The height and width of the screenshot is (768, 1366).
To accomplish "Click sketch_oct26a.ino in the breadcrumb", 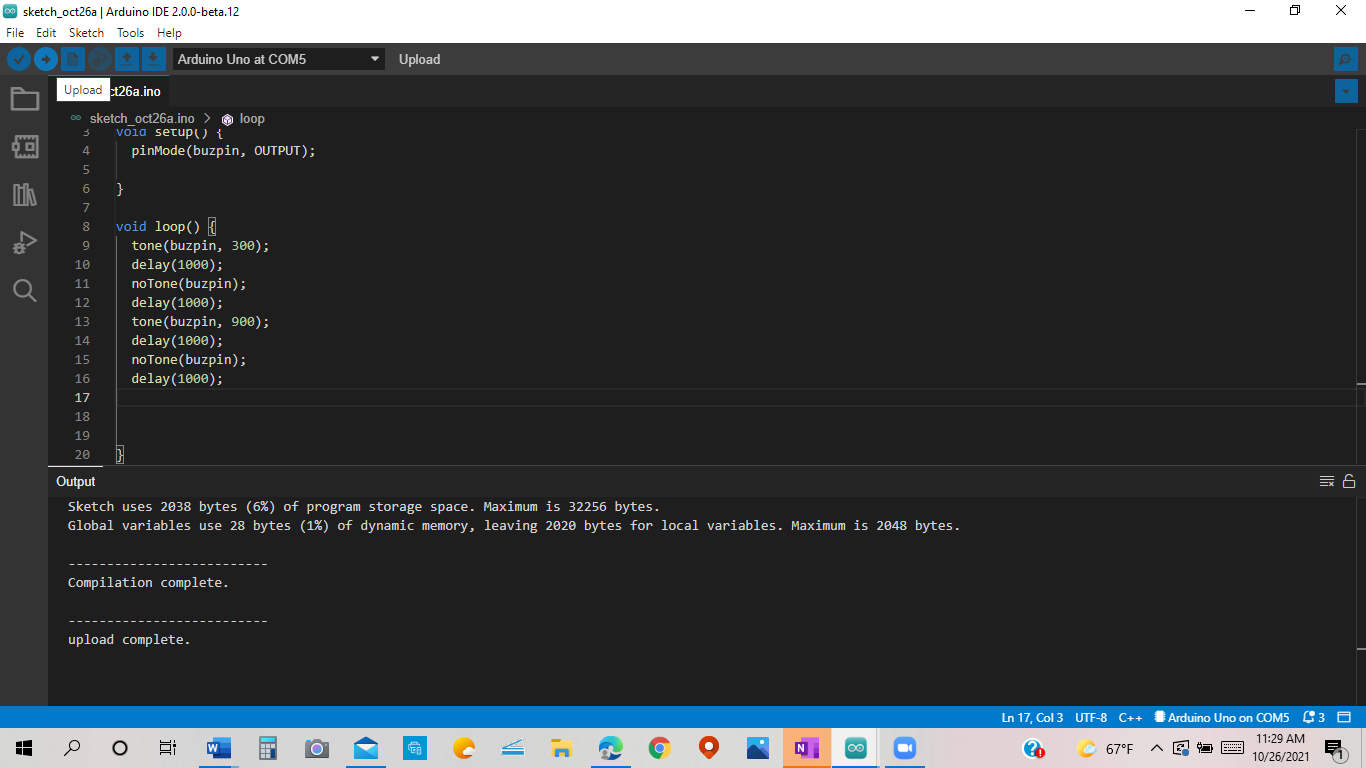I will point(142,119).
